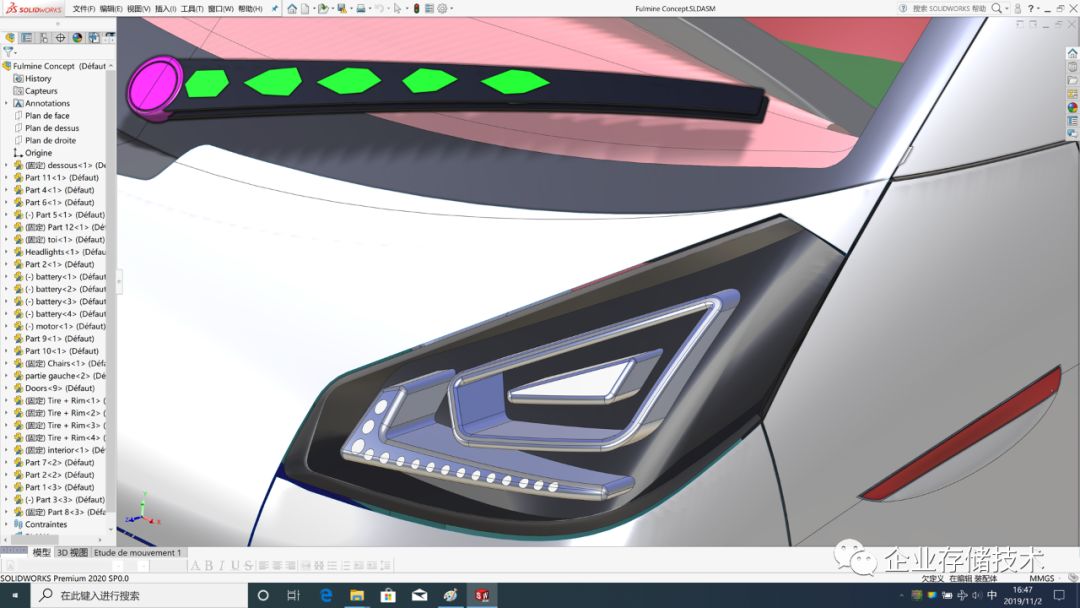The width and height of the screenshot is (1080, 608).
Task: Select the SOLIDWORKS home icon in top toolbar
Action: [x=291, y=9]
